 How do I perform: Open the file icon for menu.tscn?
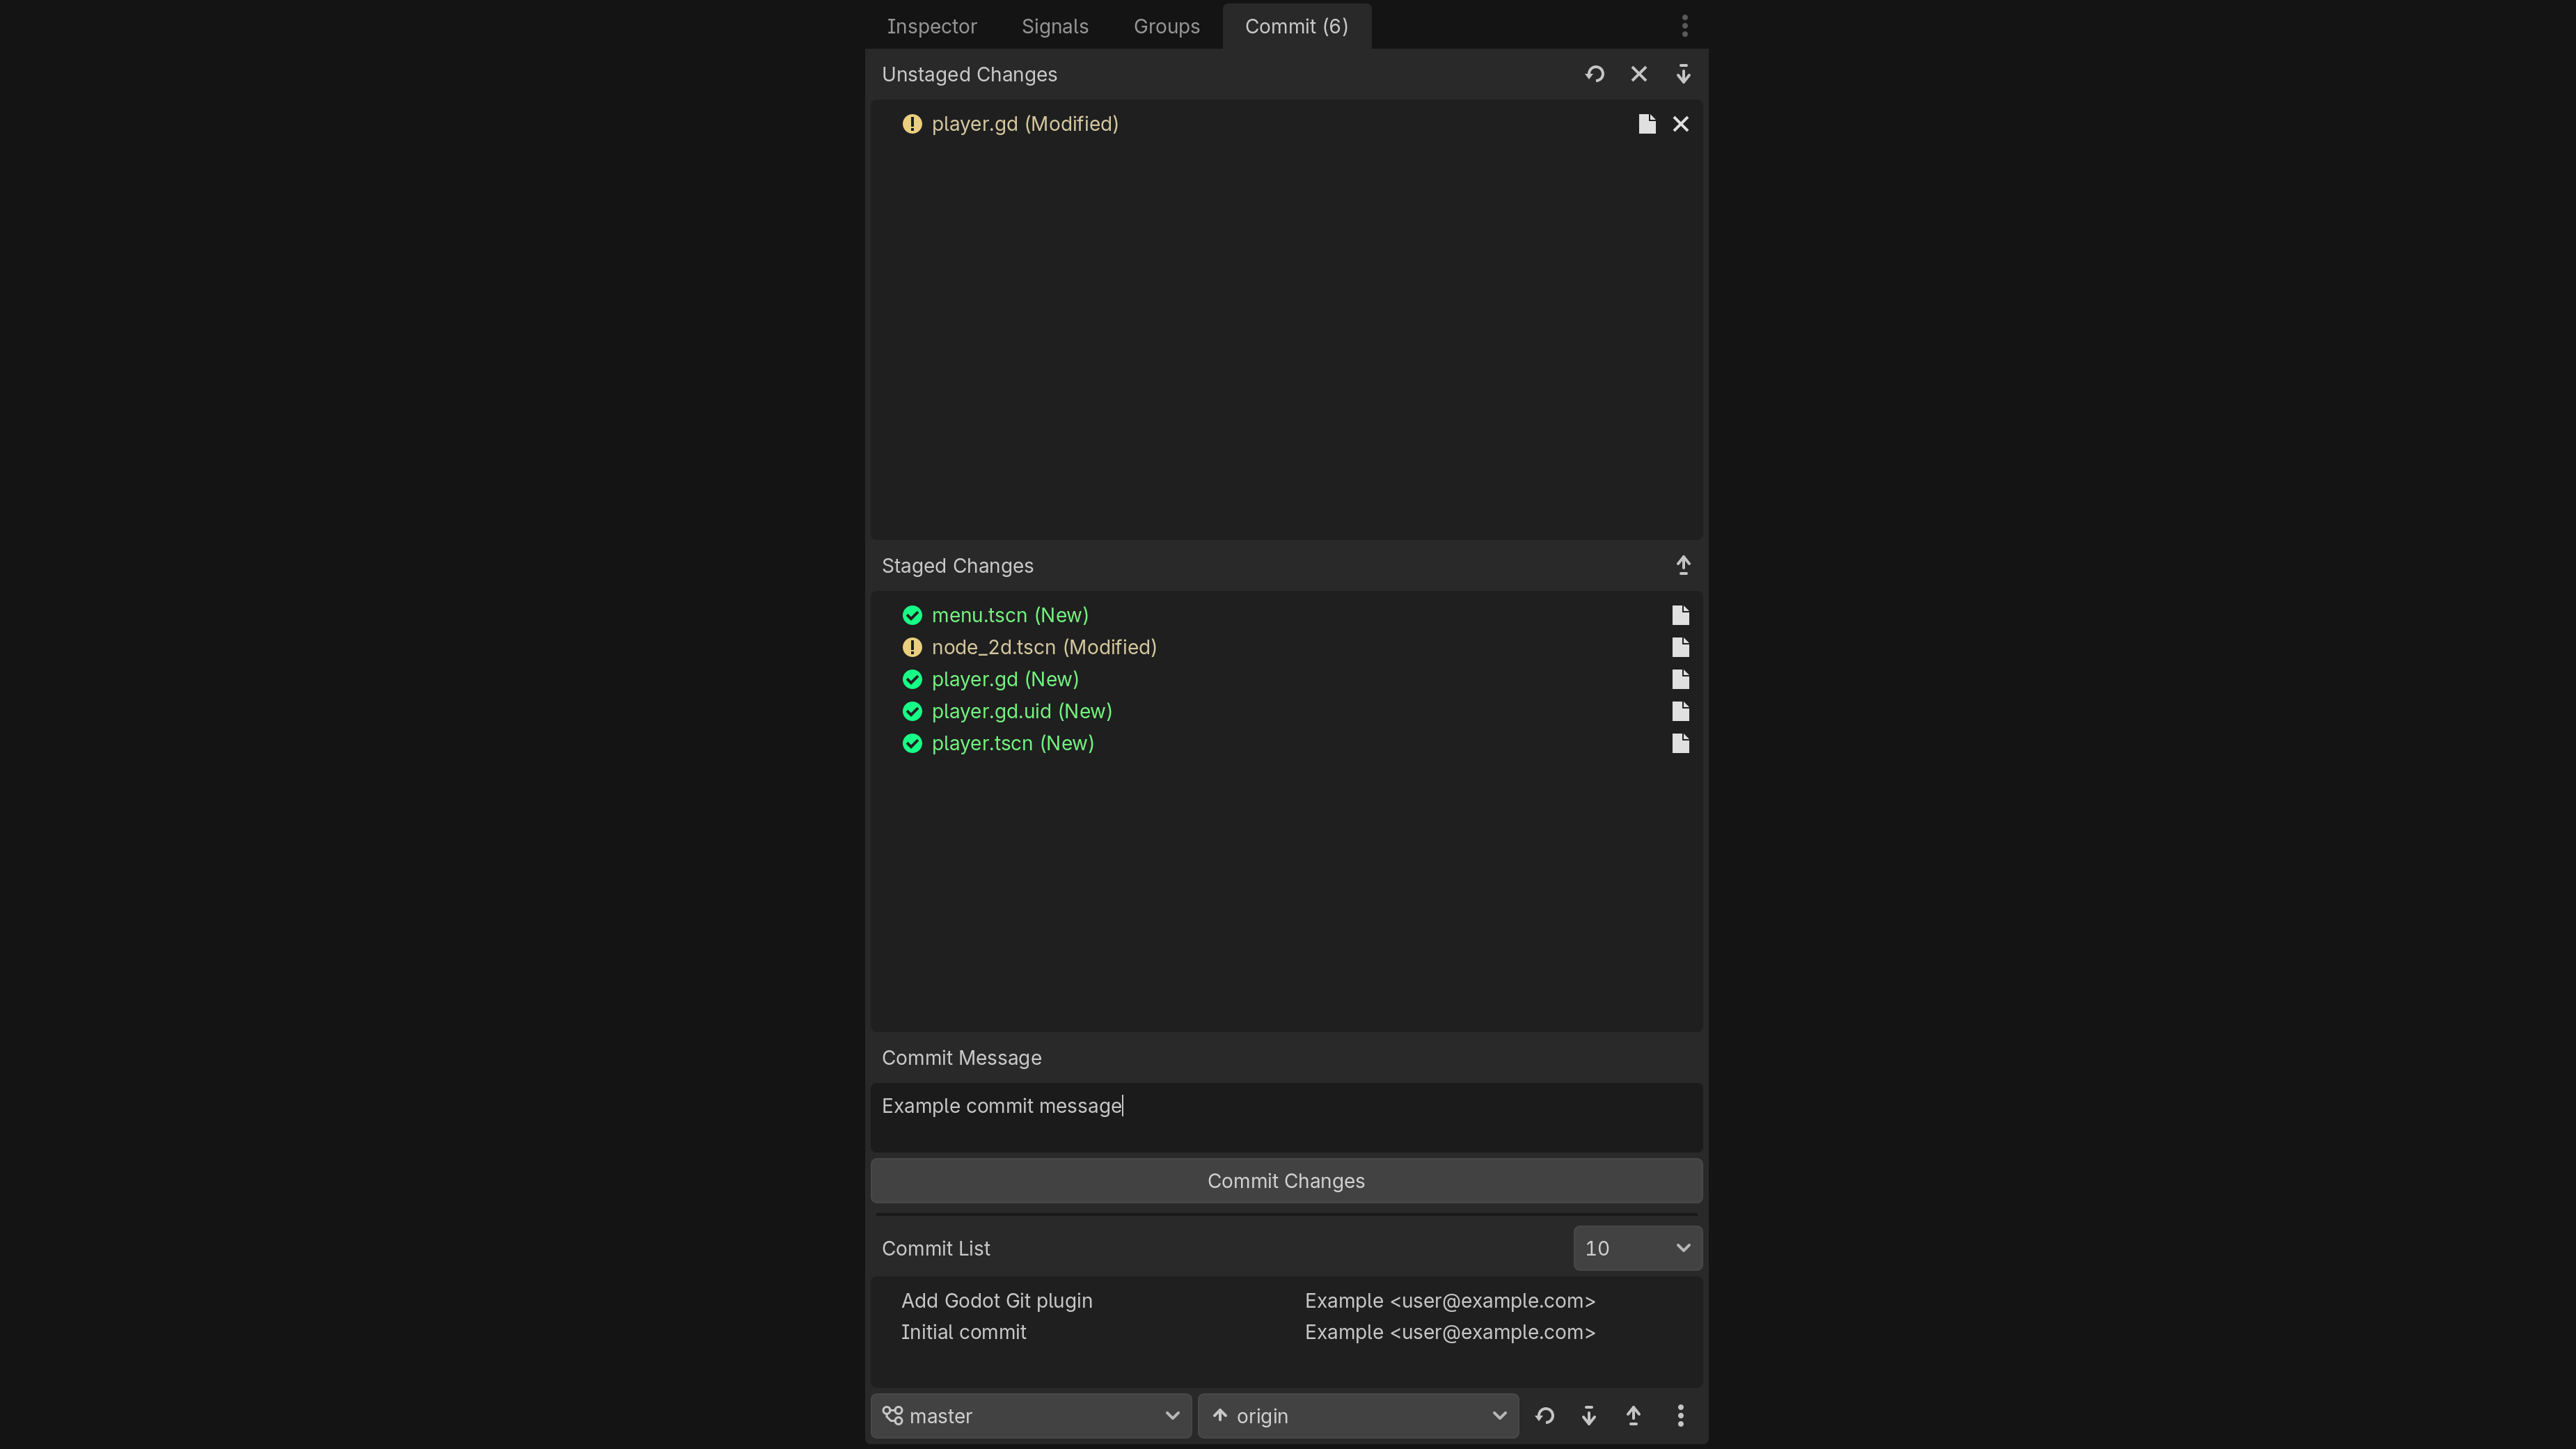pyautogui.click(x=1681, y=615)
